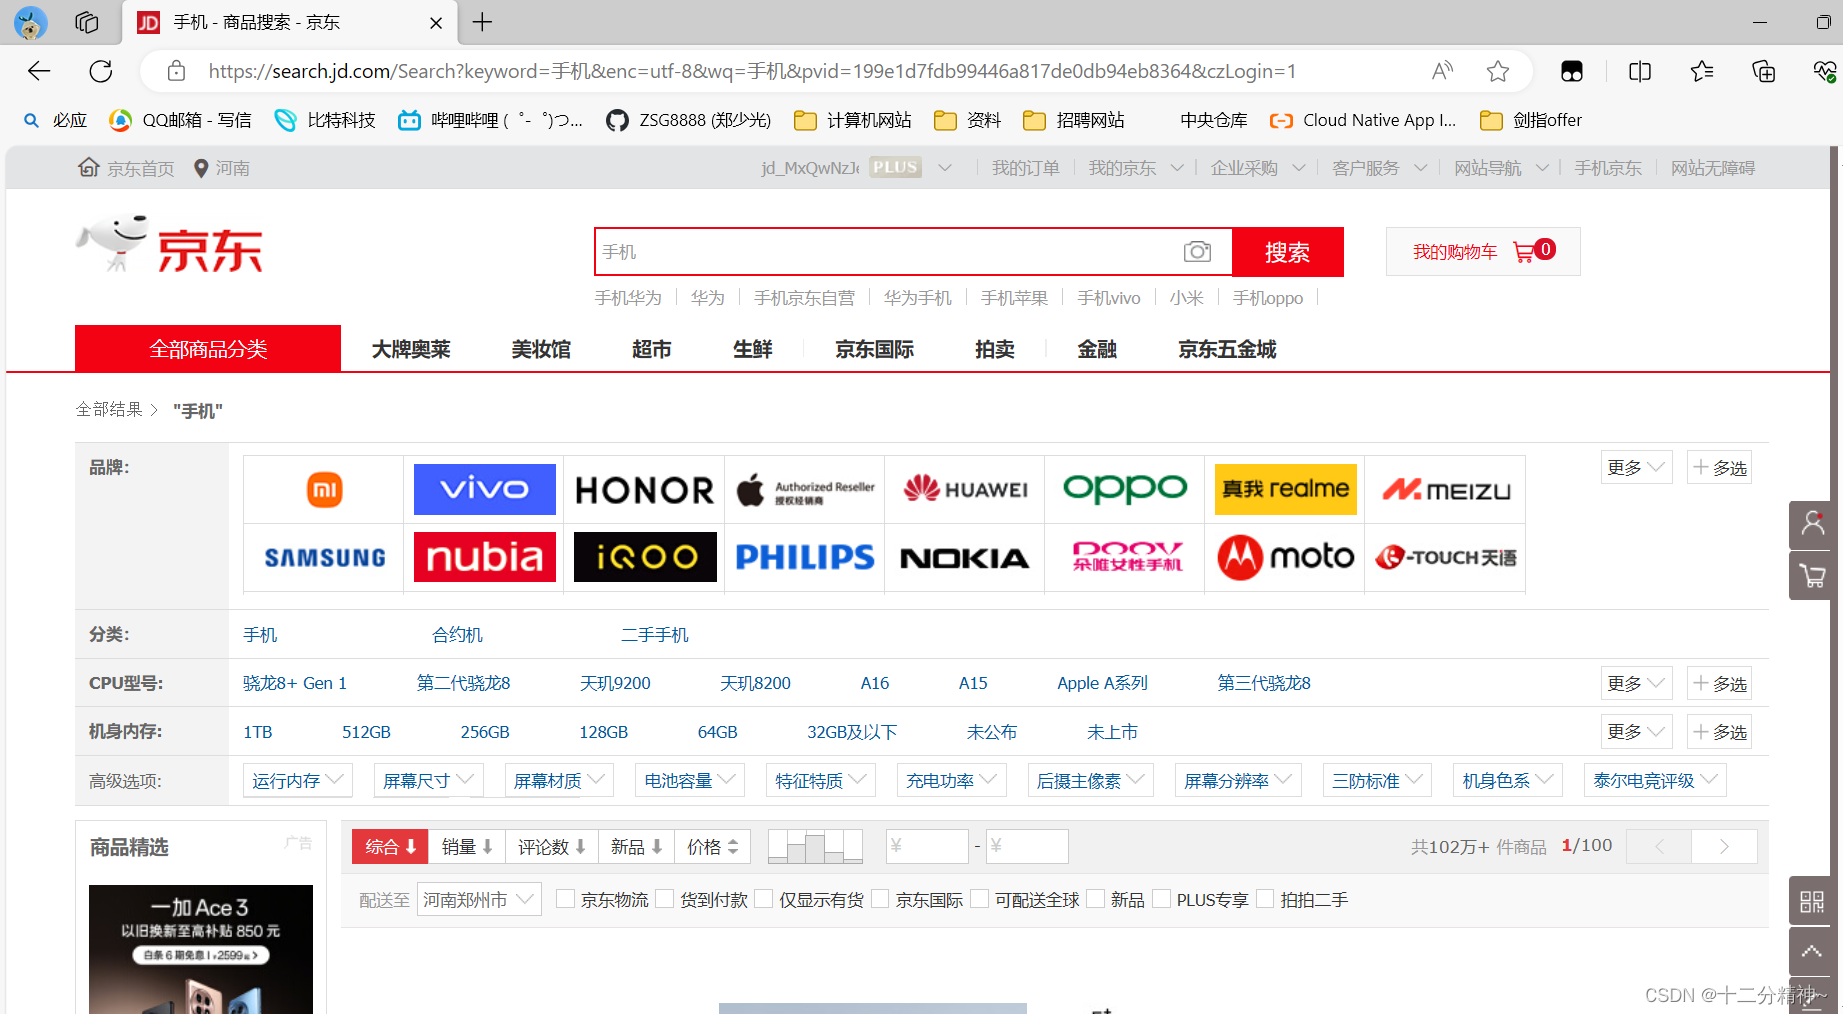
Task: Open the 京东国际 nav tab
Action: [x=874, y=349]
